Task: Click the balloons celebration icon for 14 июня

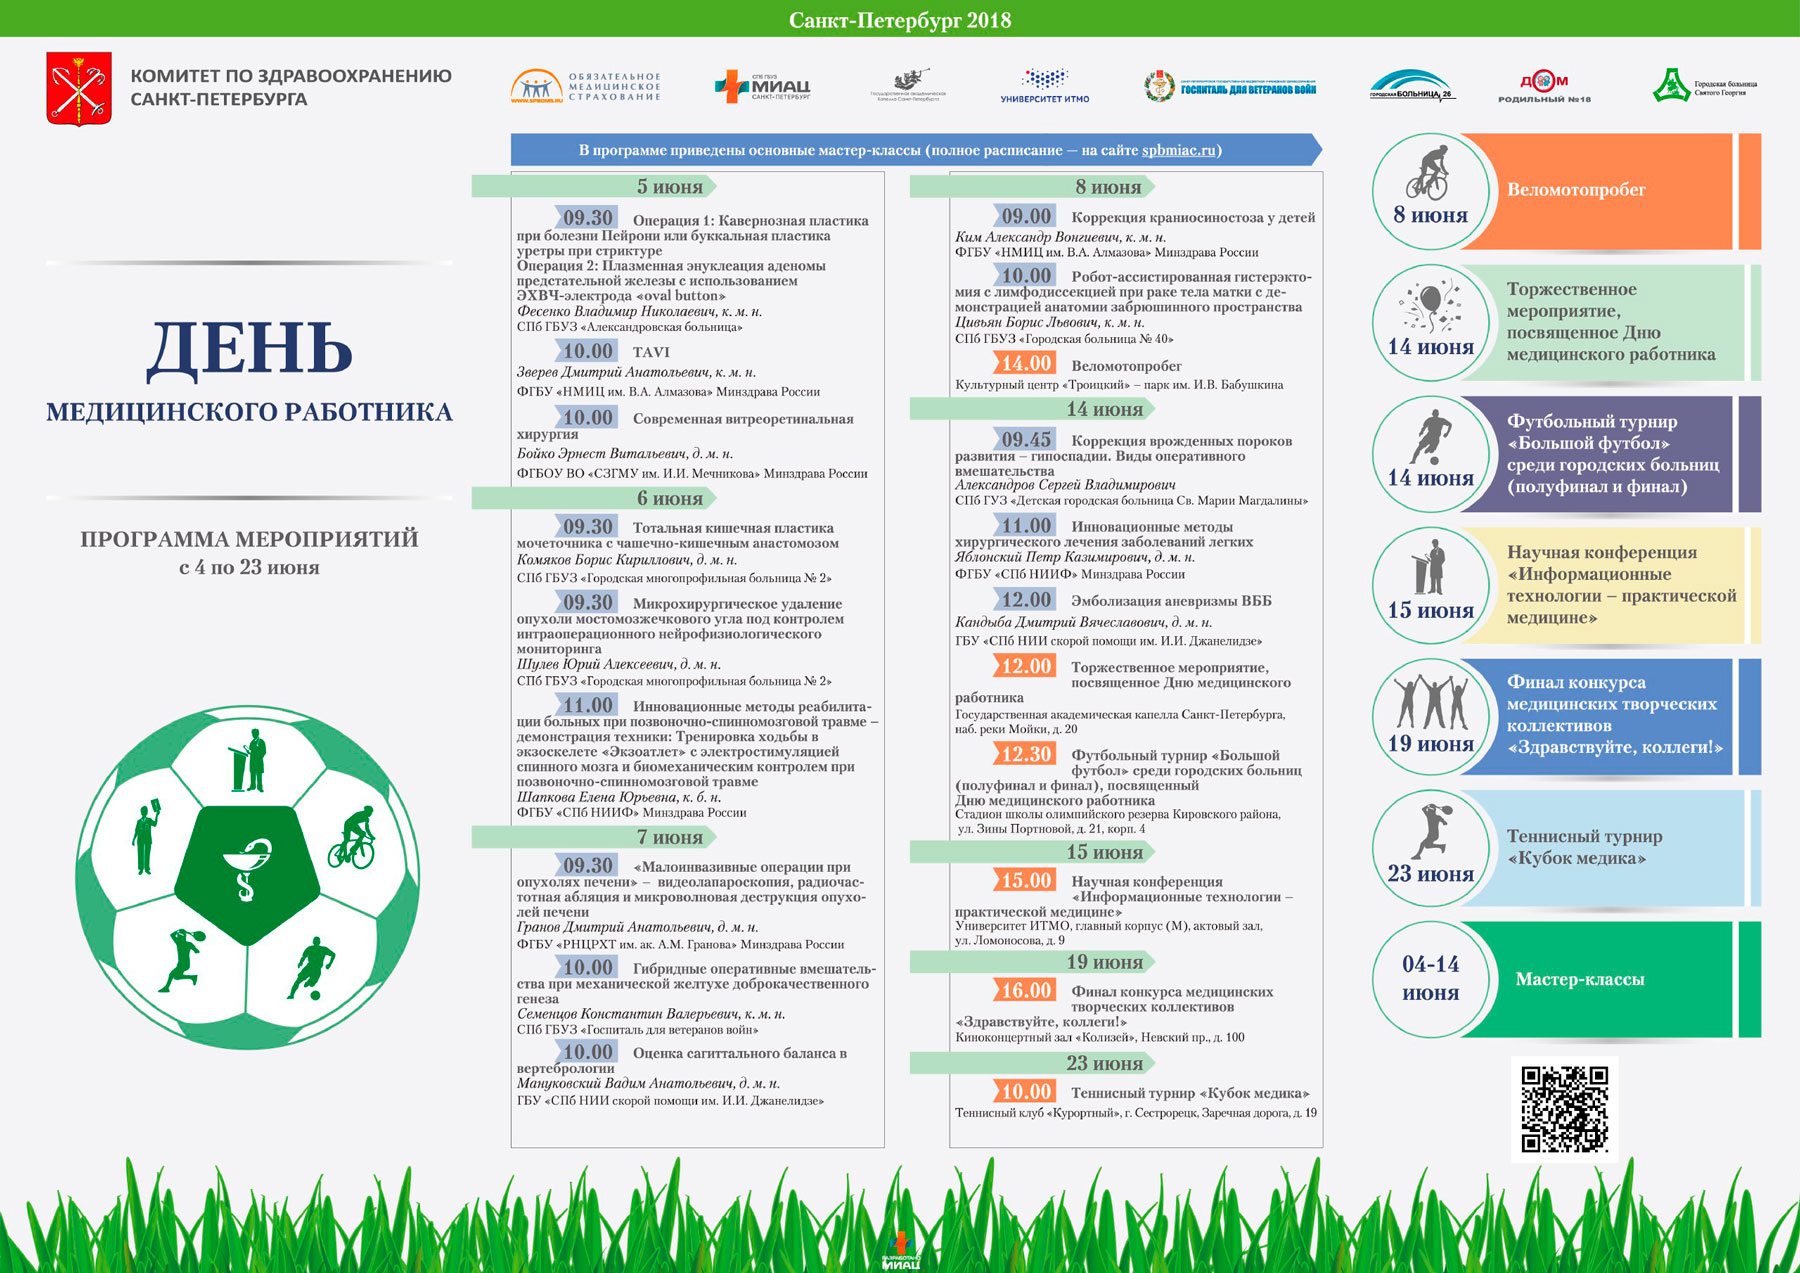Action: [x=1430, y=306]
